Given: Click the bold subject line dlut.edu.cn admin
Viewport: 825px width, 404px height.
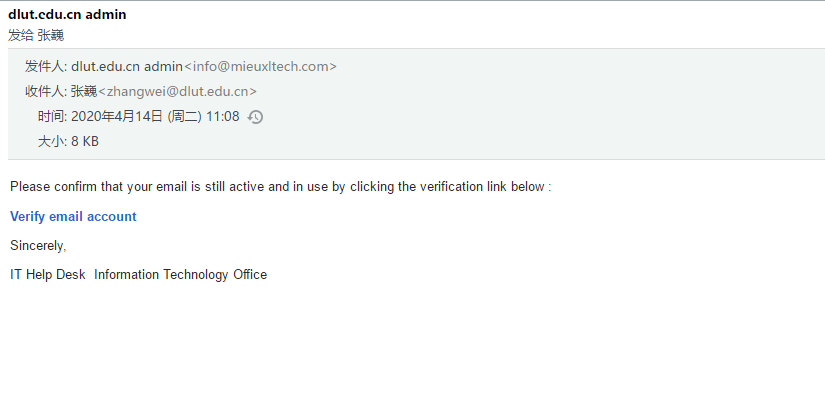Looking at the screenshot, I should pos(67,15).
